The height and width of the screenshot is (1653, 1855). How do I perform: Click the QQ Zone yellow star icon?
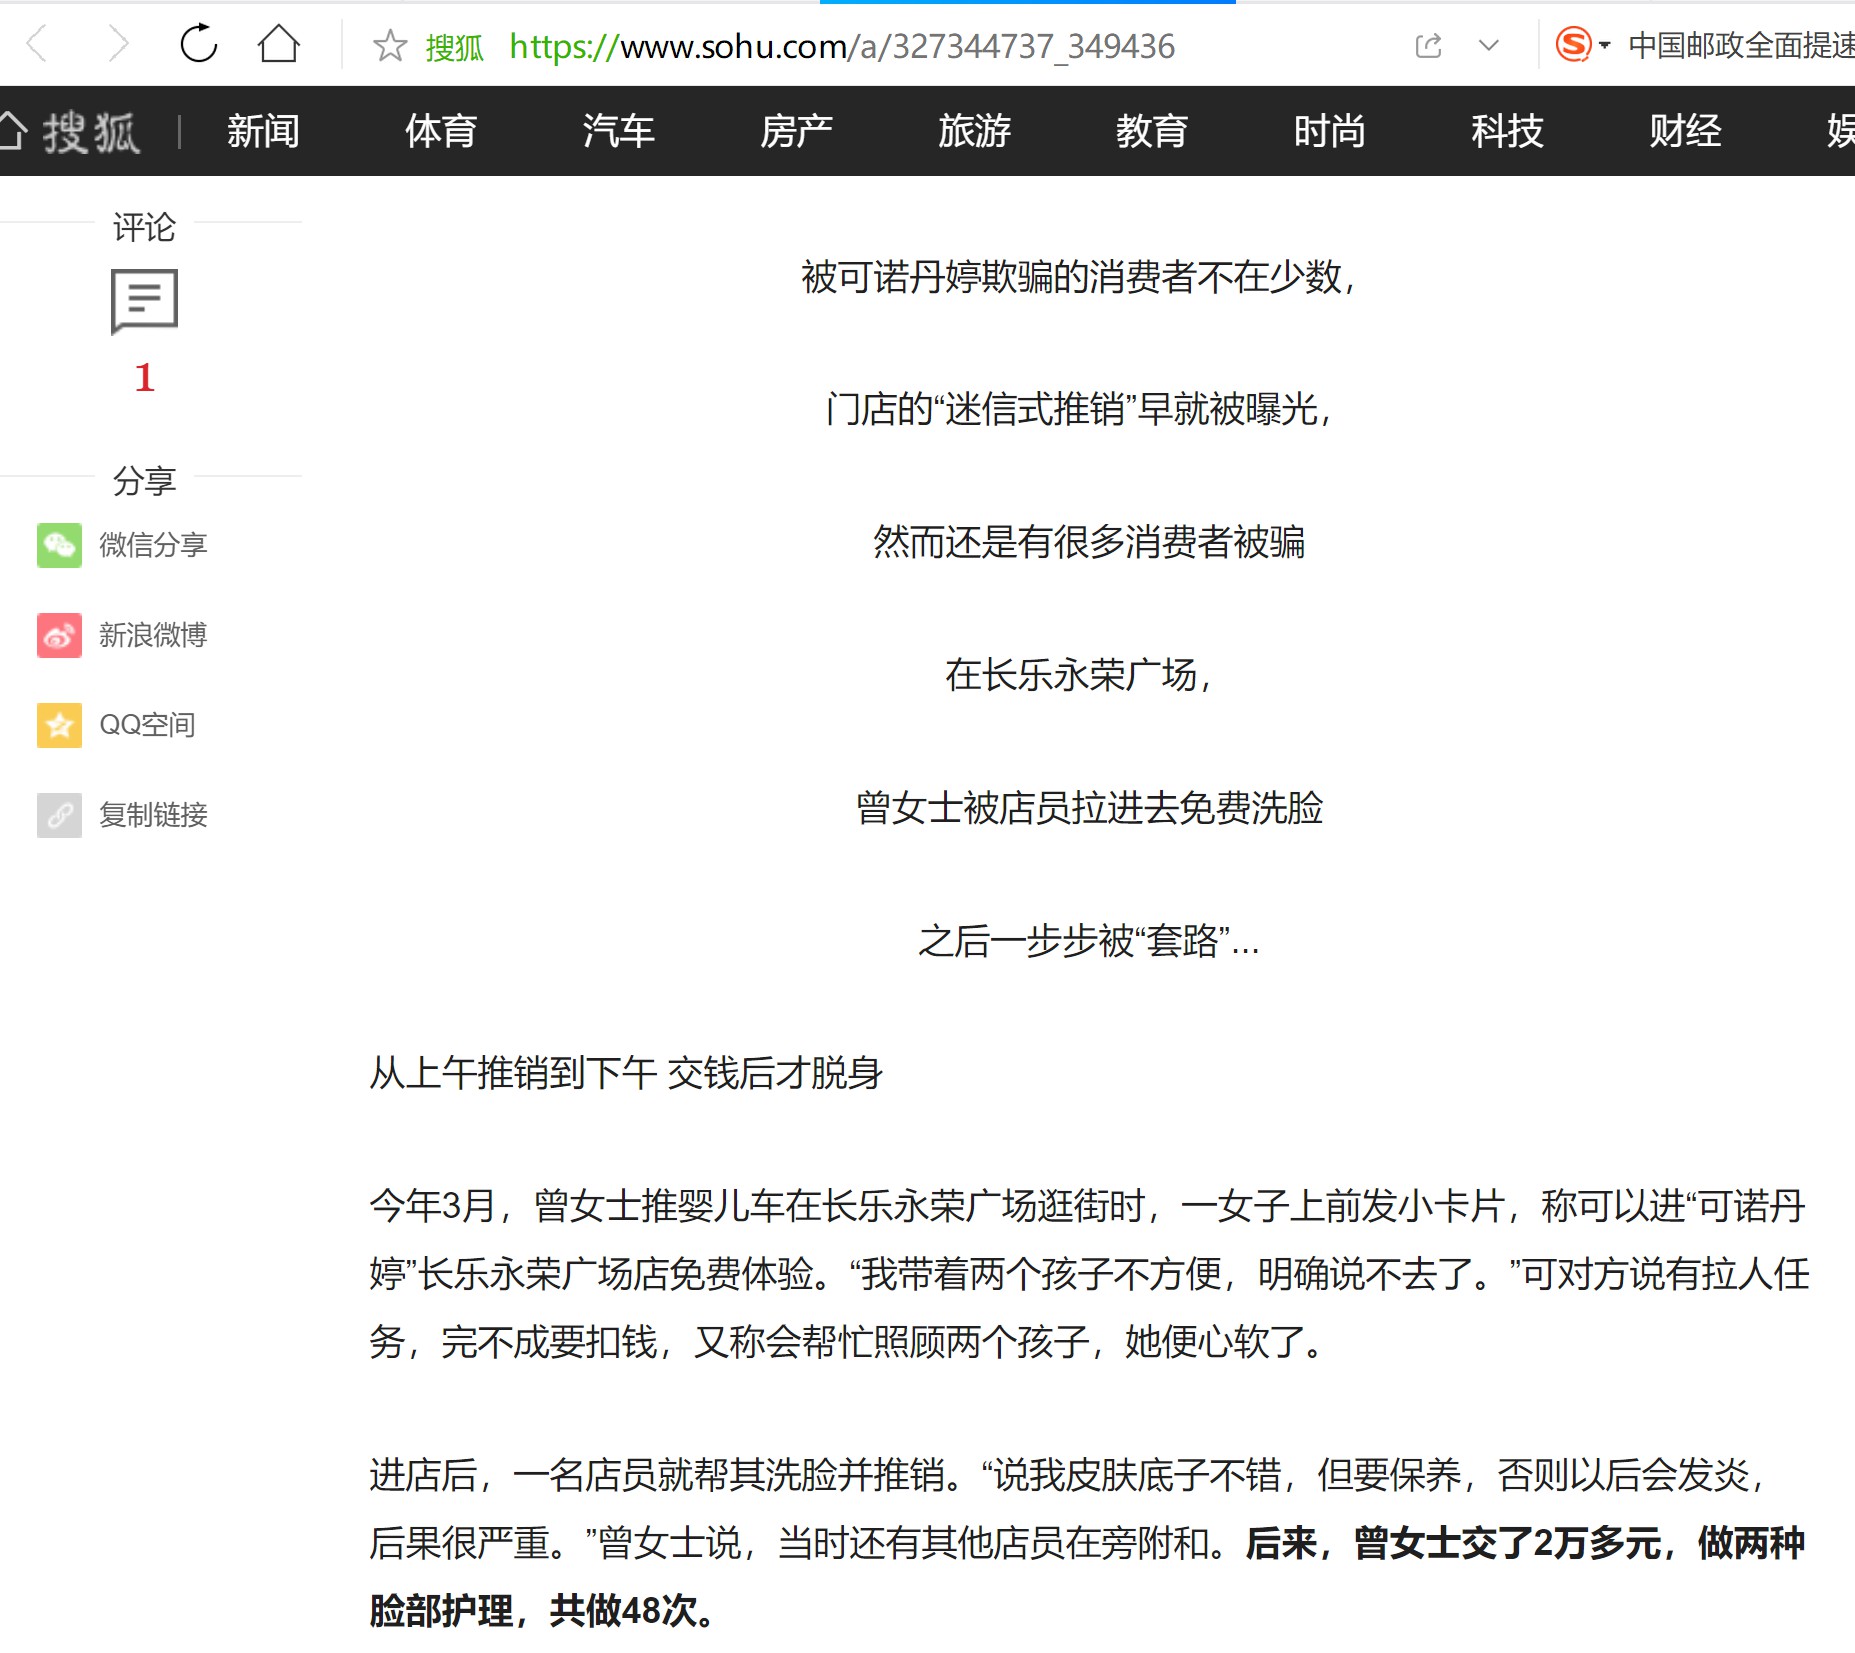pyautogui.click(x=59, y=725)
